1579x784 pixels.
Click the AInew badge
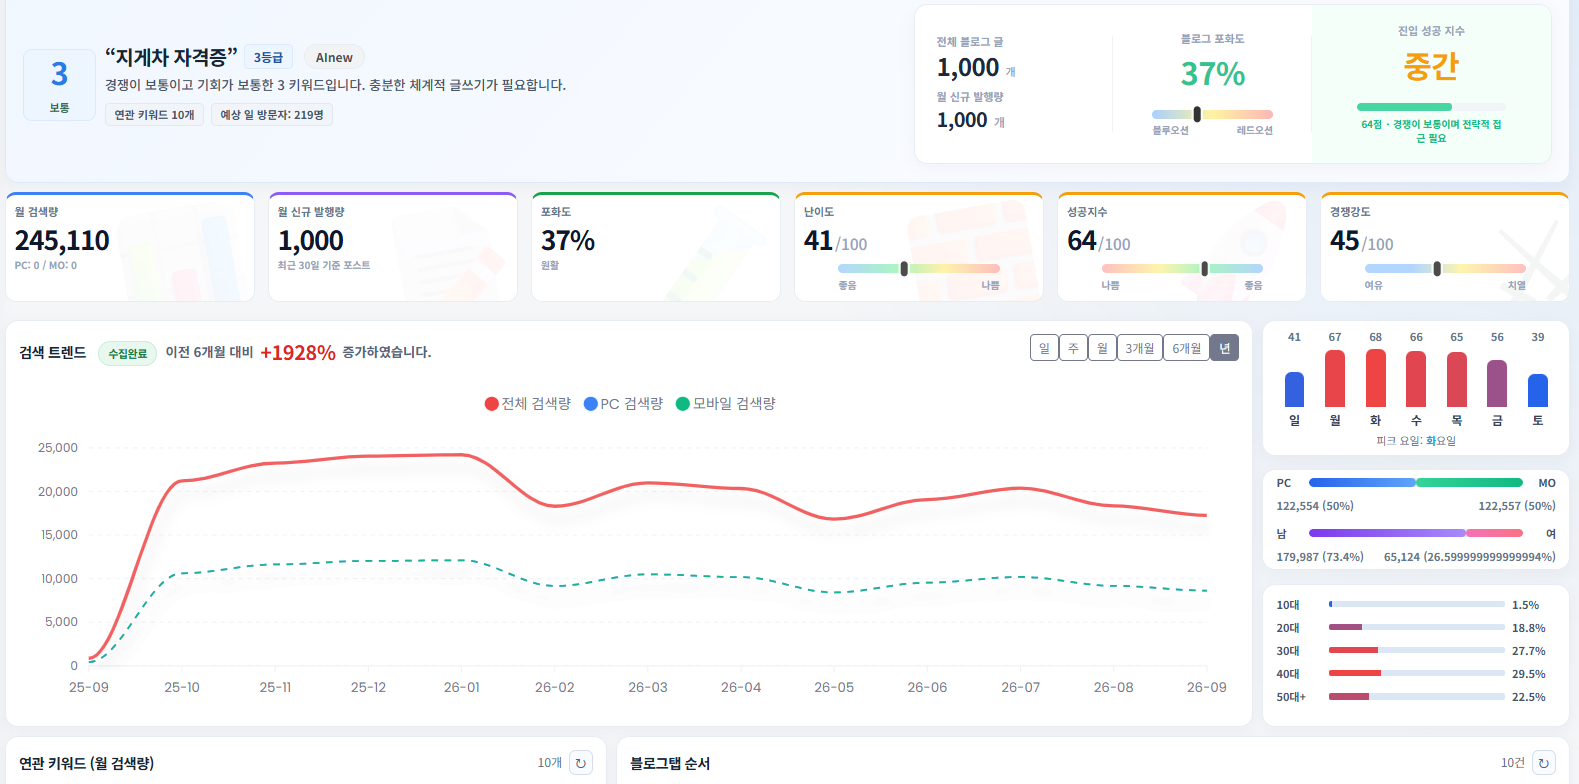click(x=334, y=58)
